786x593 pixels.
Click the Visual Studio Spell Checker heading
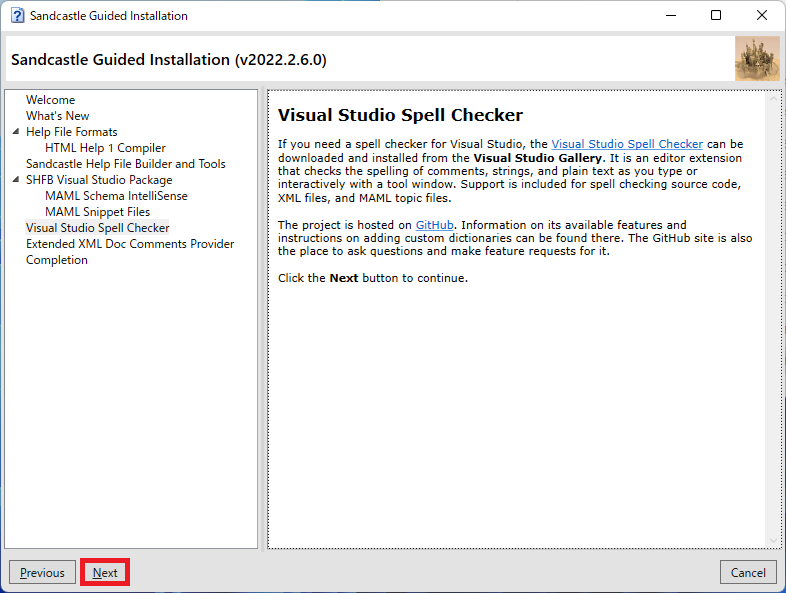pyautogui.click(x=400, y=115)
